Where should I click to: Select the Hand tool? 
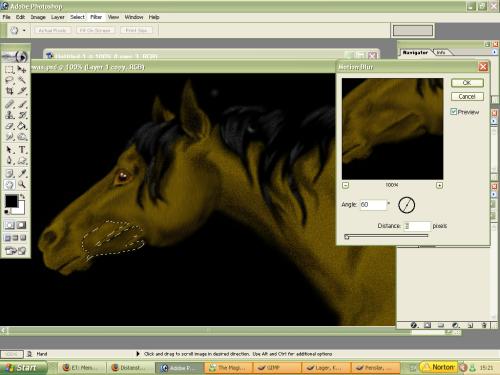point(9,184)
